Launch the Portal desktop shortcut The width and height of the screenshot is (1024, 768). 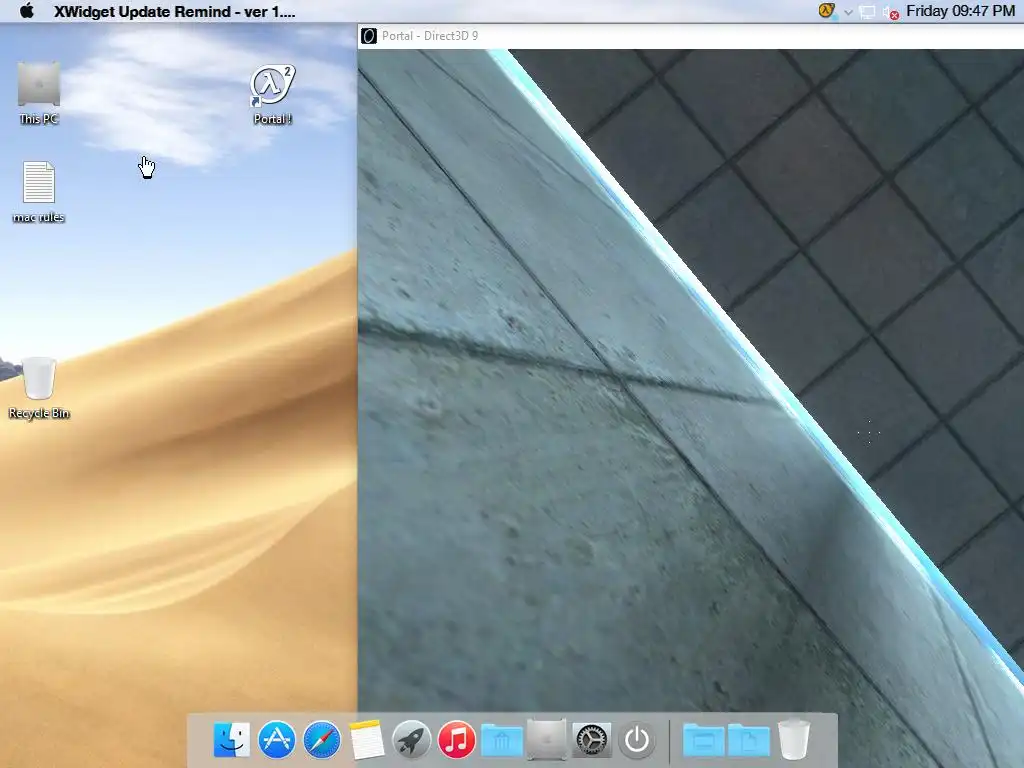coord(272,95)
